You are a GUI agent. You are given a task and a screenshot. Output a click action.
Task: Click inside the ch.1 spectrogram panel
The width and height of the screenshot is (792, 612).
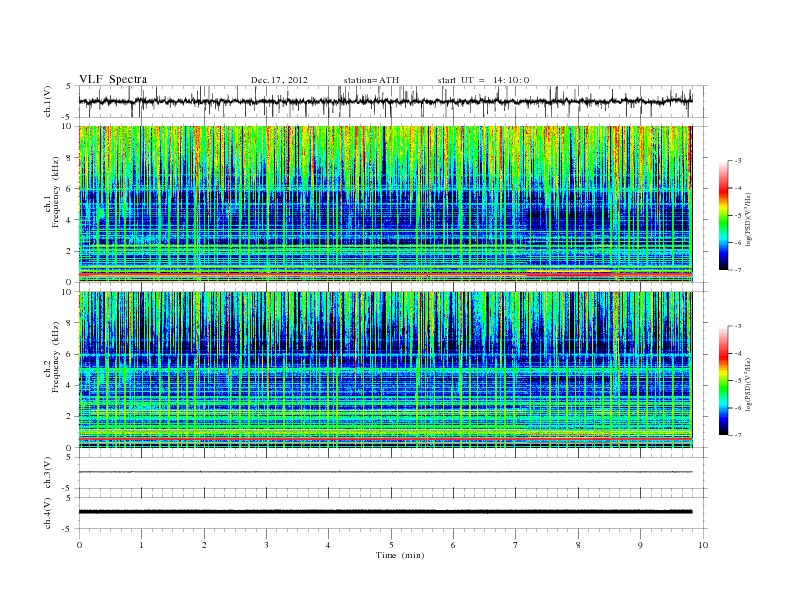click(385, 204)
